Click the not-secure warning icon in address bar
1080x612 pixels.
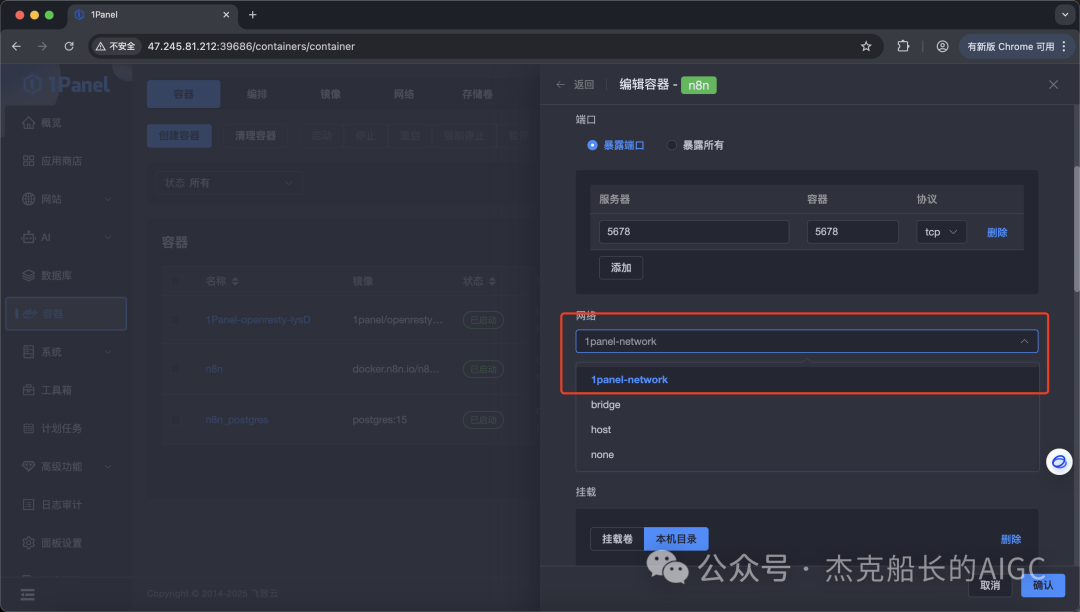101,46
